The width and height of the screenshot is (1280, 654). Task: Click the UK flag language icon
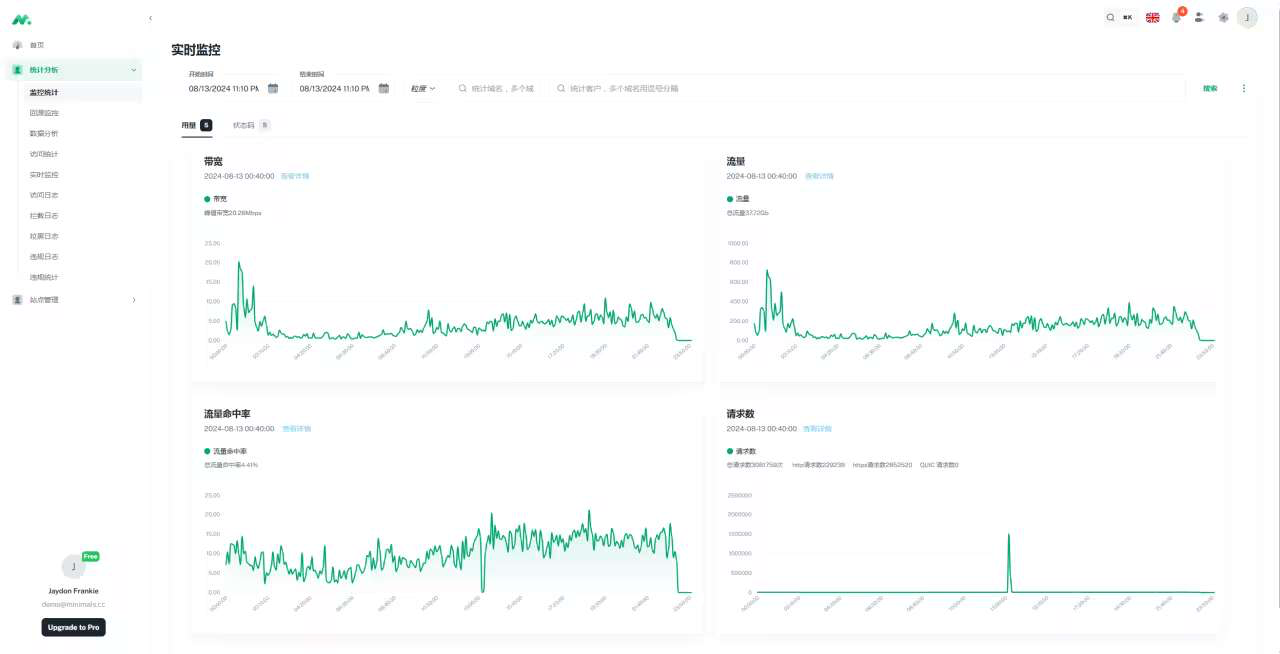1152,18
